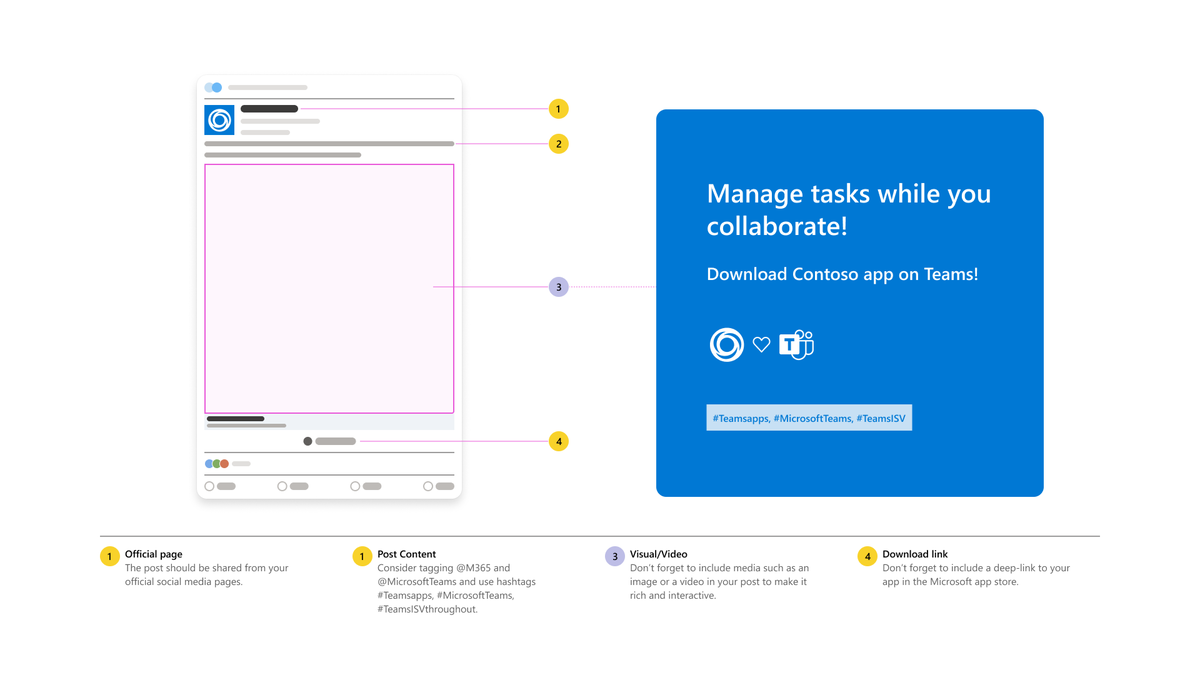Viewport: 1200px width, 675px height.
Task: Click the download link dot below the image
Action: pos(308,441)
